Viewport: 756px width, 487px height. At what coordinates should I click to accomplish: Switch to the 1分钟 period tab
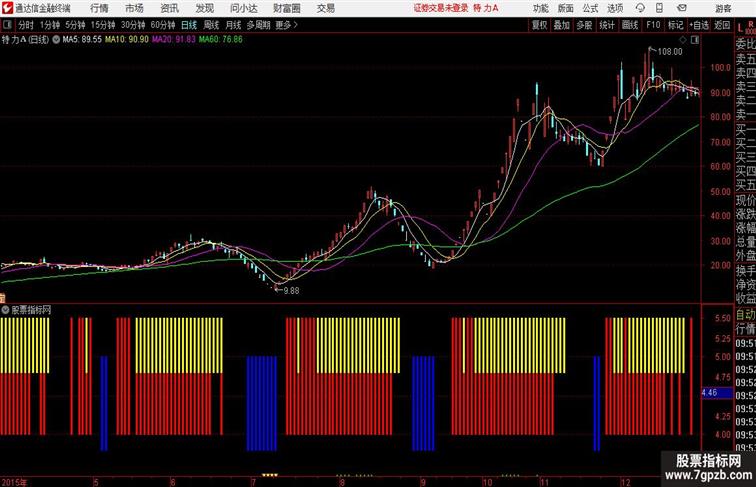(x=50, y=25)
